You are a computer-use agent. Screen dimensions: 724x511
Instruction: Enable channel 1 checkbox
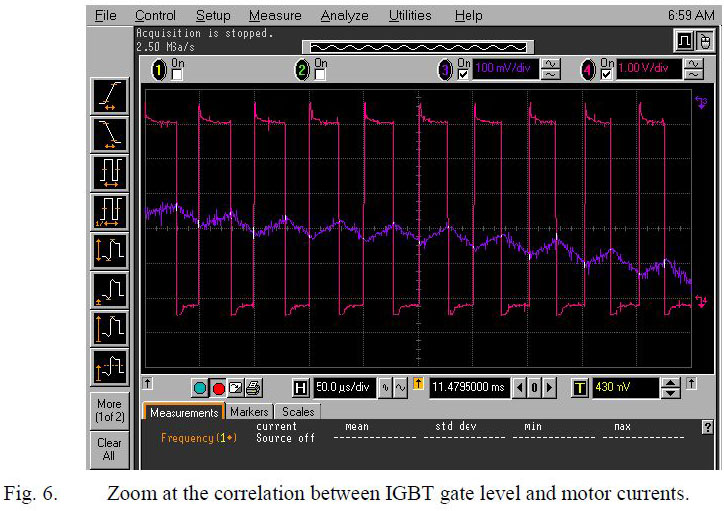click(178, 73)
